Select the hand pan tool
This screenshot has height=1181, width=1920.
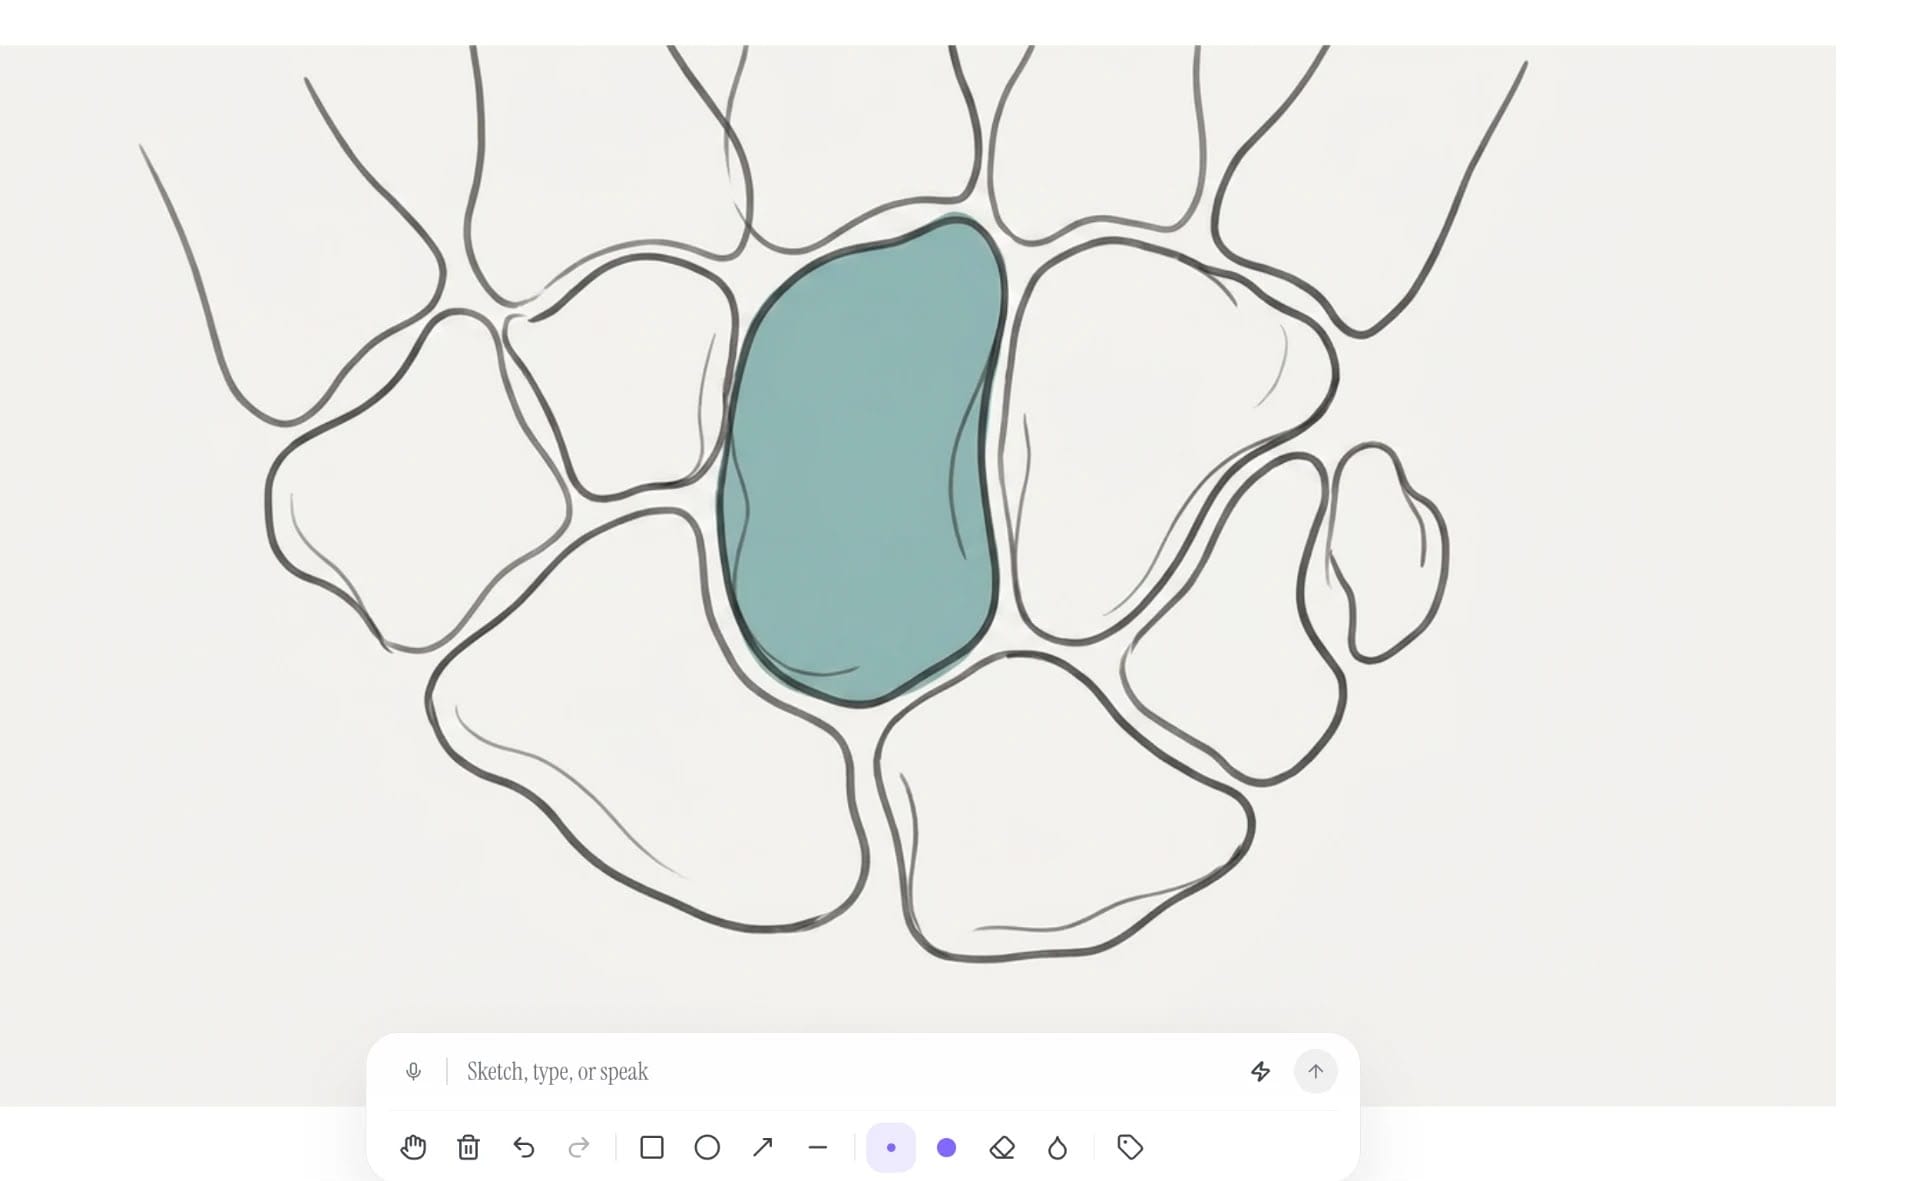pyautogui.click(x=413, y=1147)
